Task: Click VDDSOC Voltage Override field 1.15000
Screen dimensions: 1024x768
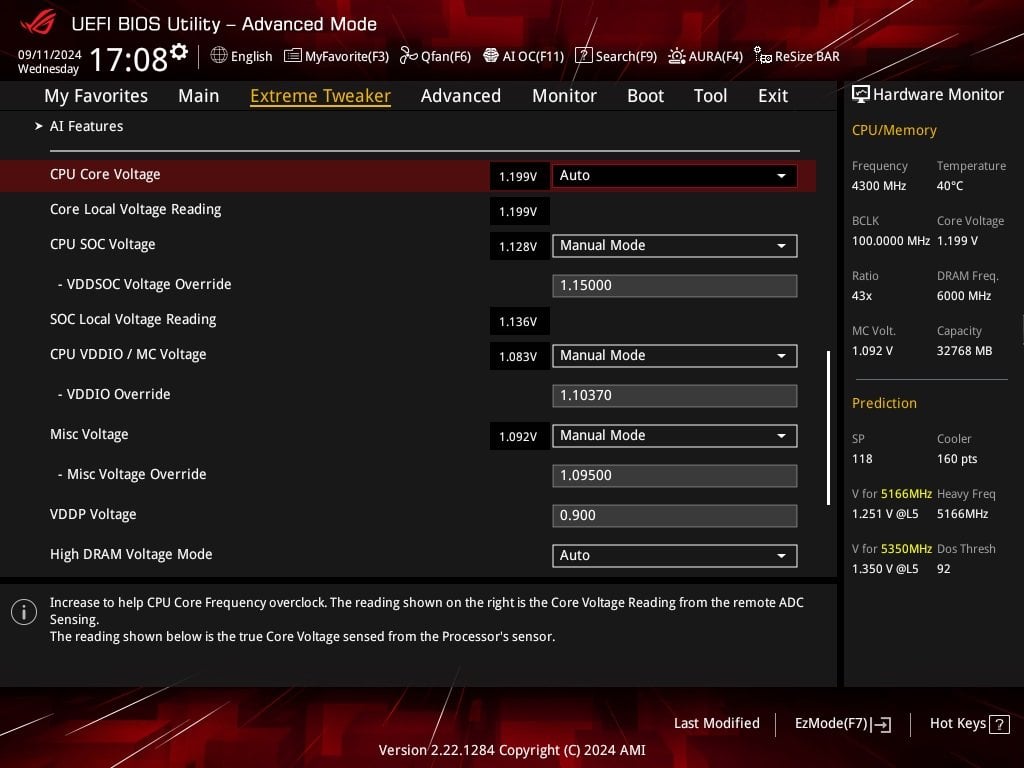Action: pyautogui.click(x=675, y=286)
